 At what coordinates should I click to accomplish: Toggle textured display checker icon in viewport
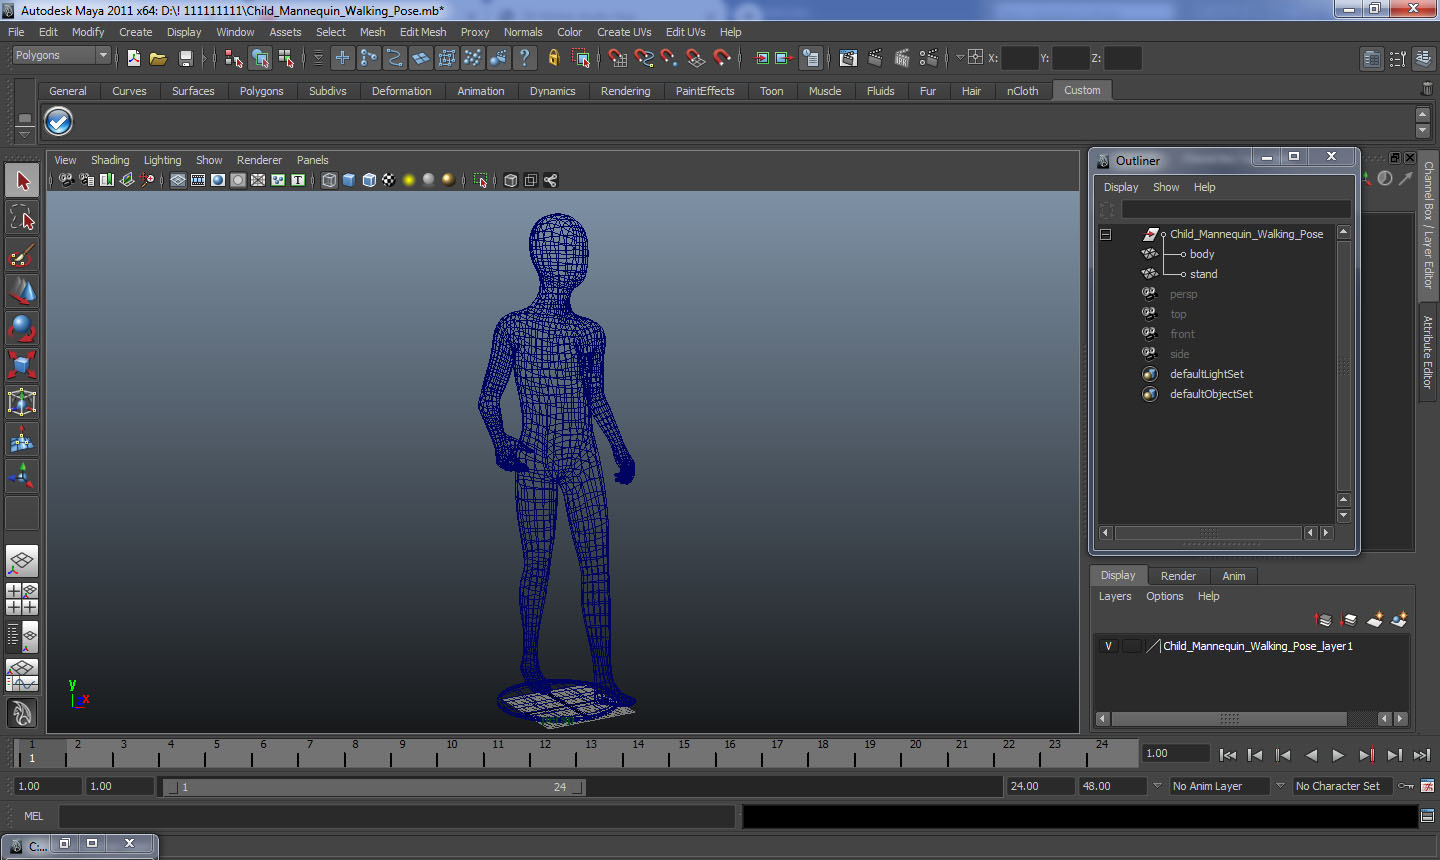tap(389, 180)
